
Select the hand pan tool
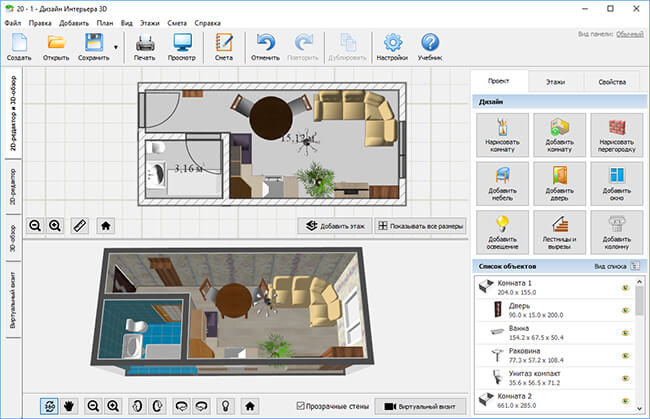pyautogui.click(x=69, y=406)
